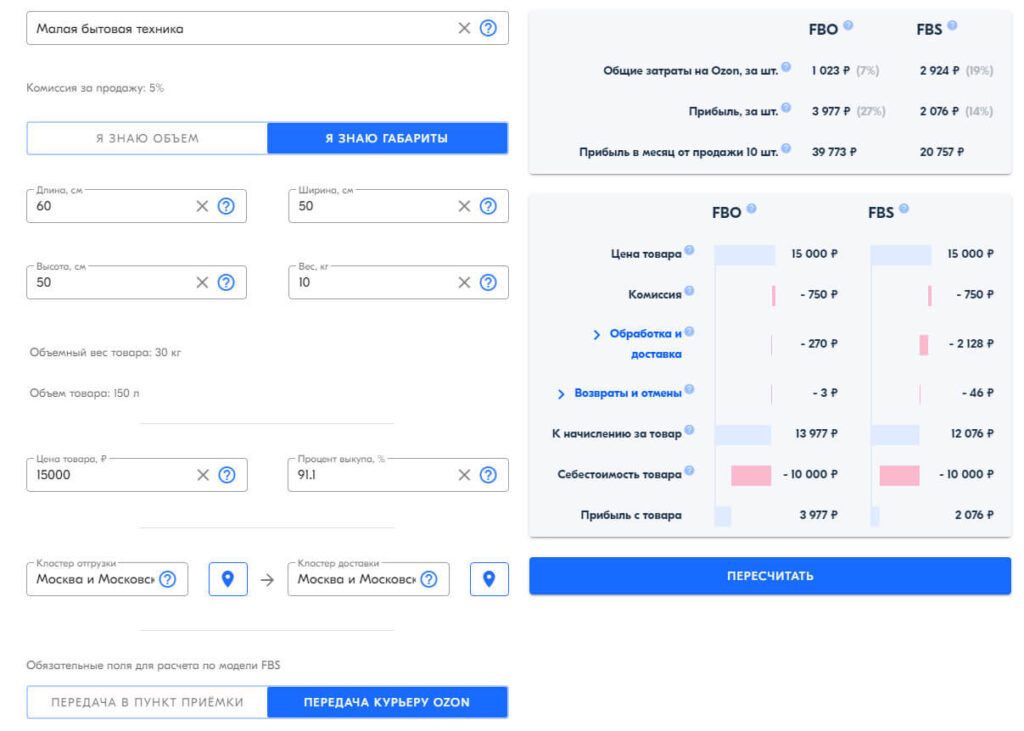The height and width of the screenshot is (731, 1024).
Task: Open map picker for shipment cluster
Action: 228,579
